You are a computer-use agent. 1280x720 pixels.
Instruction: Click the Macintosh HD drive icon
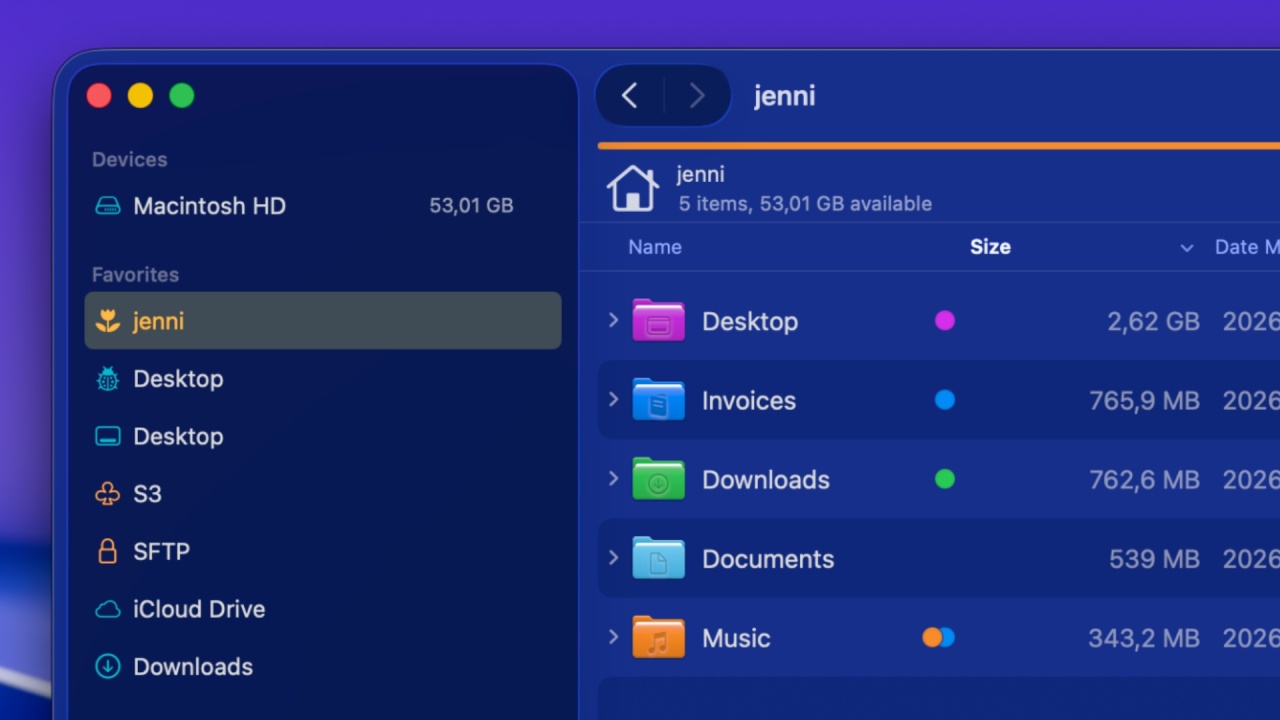tap(107, 206)
